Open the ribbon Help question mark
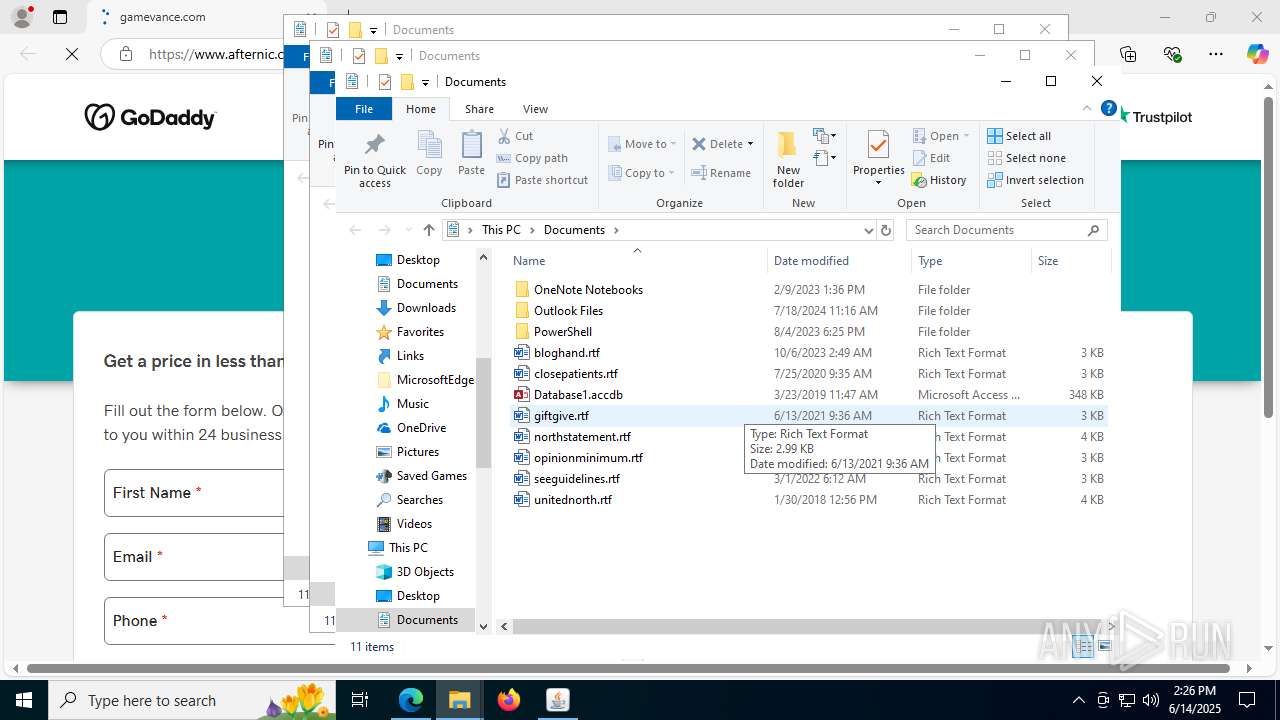 [x=1108, y=108]
